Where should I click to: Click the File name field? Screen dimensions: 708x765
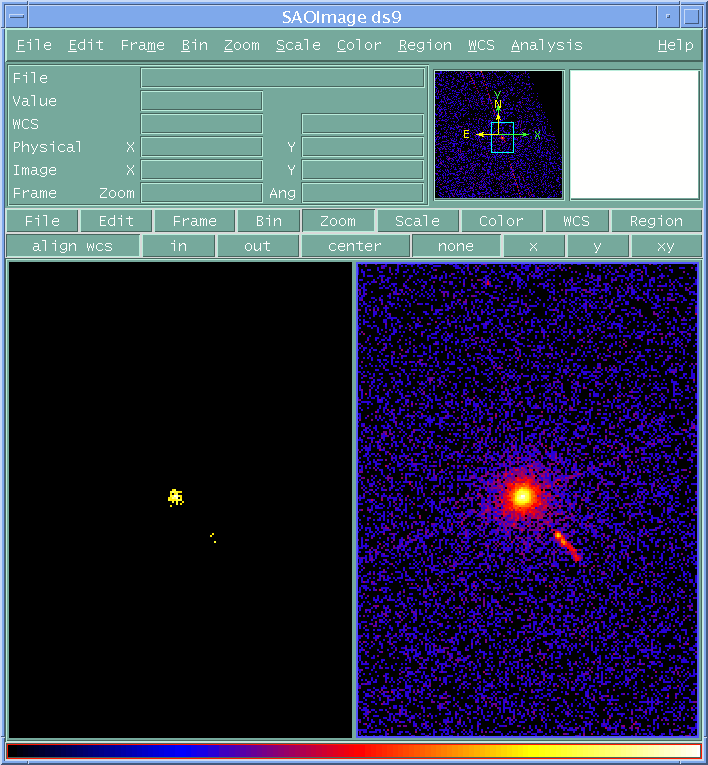click(x=283, y=78)
